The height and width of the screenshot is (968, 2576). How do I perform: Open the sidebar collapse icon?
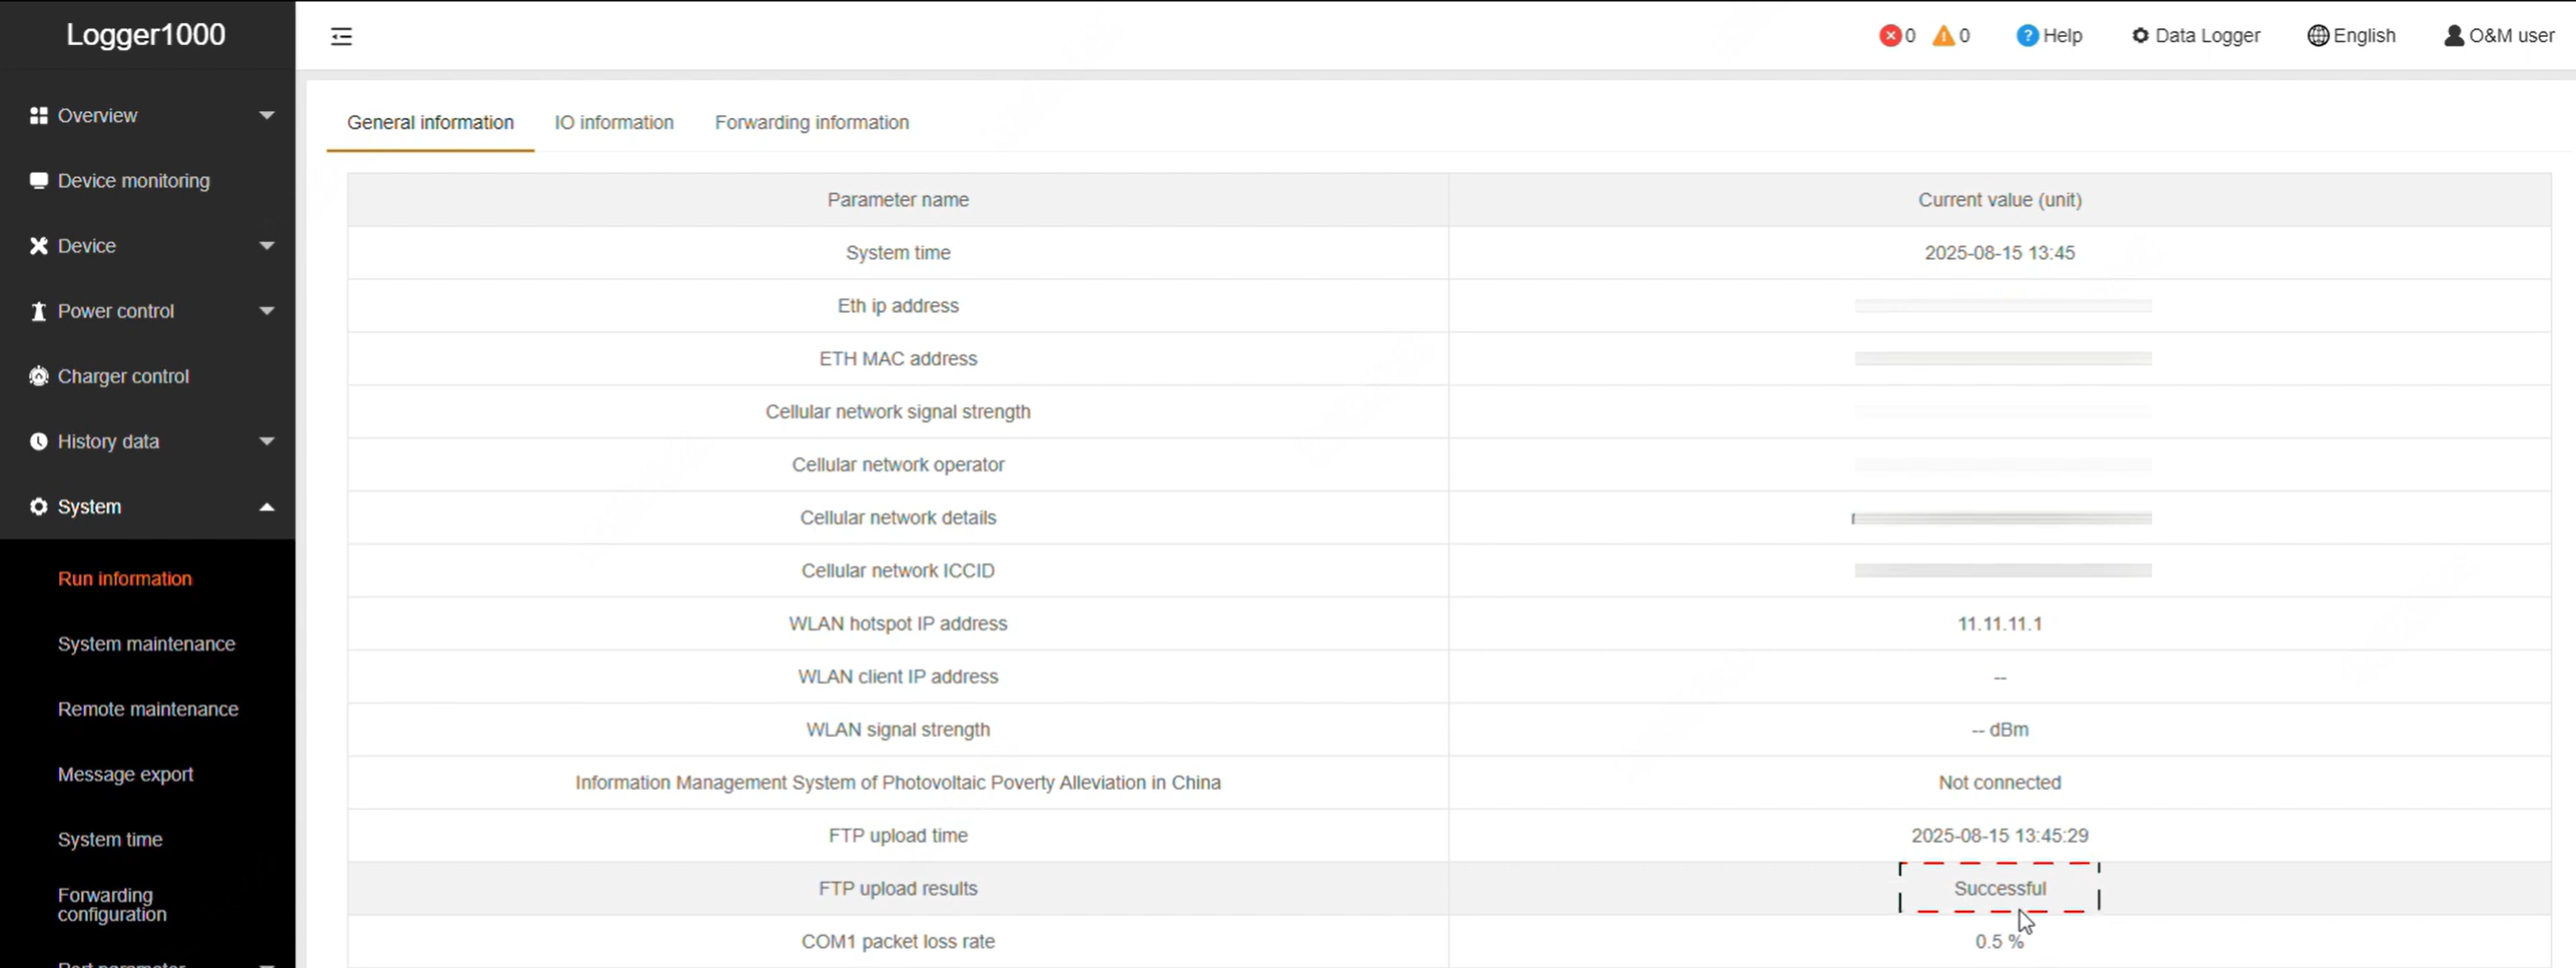(x=340, y=35)
